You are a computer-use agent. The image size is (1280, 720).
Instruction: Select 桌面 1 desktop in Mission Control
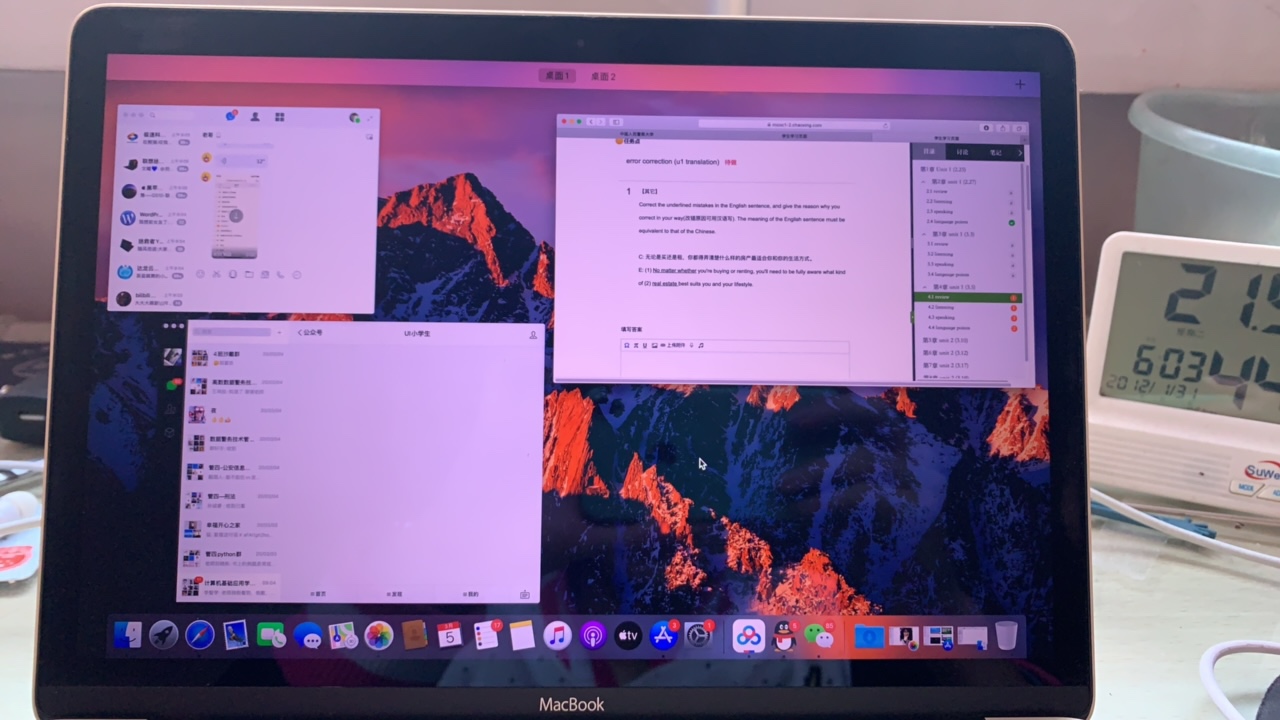tap(558, 76)
